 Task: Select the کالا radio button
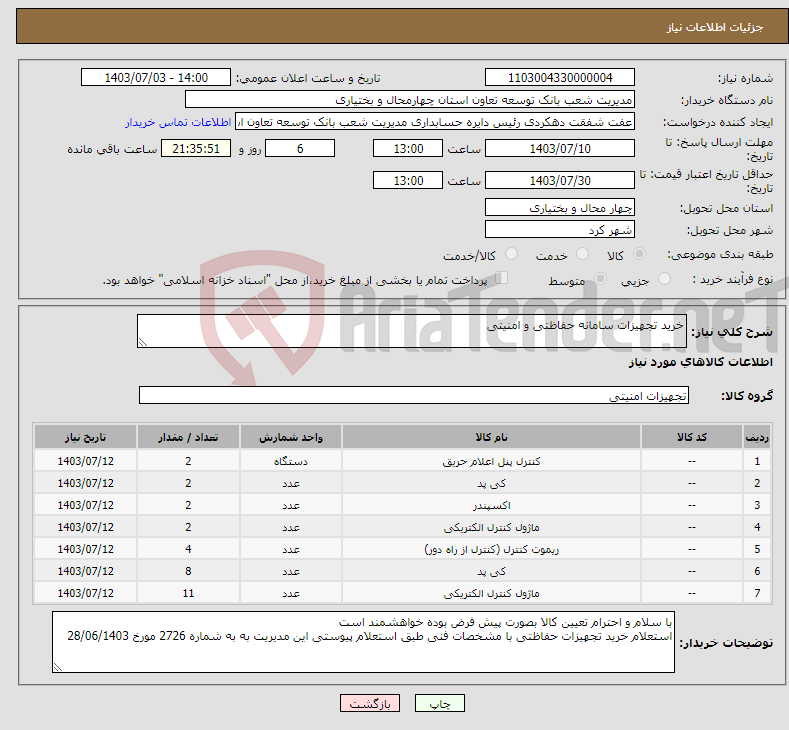[639, 254]
